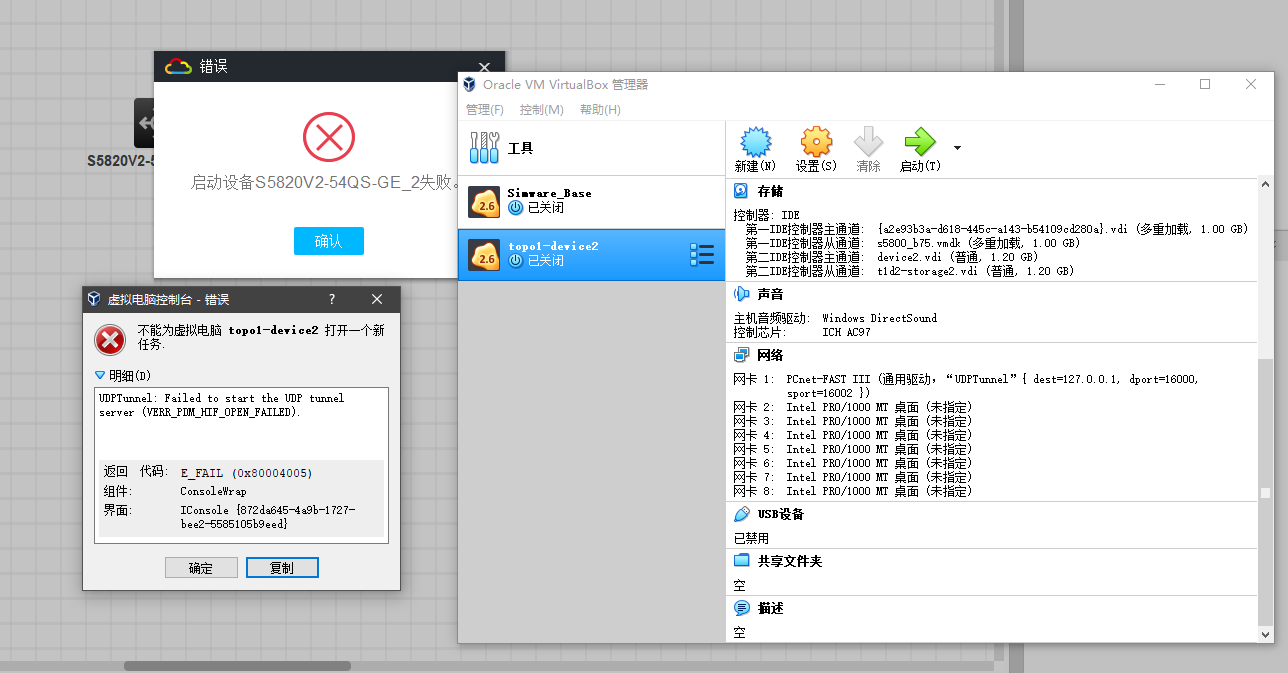This screenshot has width=1288, height=673.
Task: Click the VirtualBox cube icon in manager titlebar
Action: 469,85
